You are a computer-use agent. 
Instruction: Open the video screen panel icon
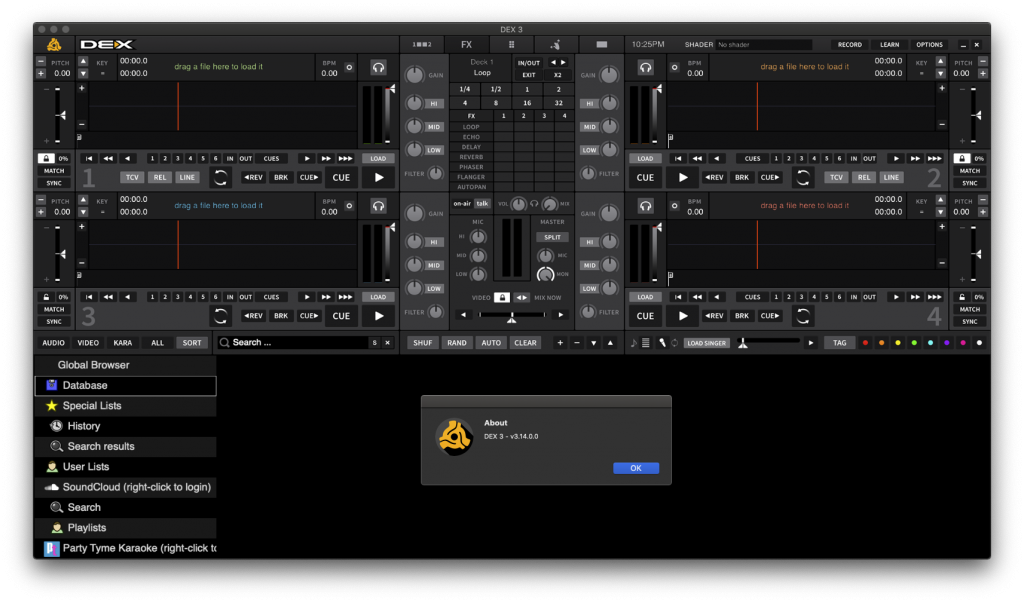[x=601, y=44]
